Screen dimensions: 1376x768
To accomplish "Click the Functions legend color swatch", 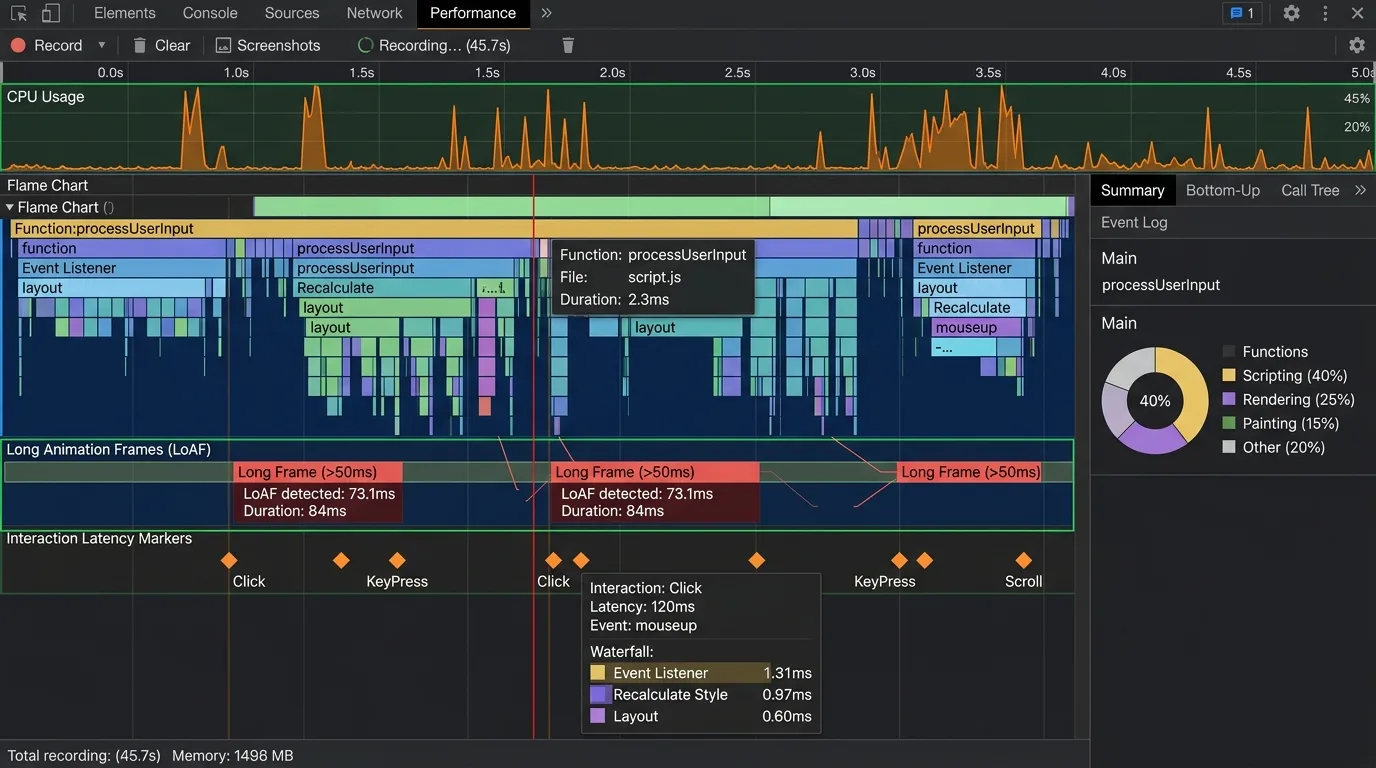I will point(1229,351).
